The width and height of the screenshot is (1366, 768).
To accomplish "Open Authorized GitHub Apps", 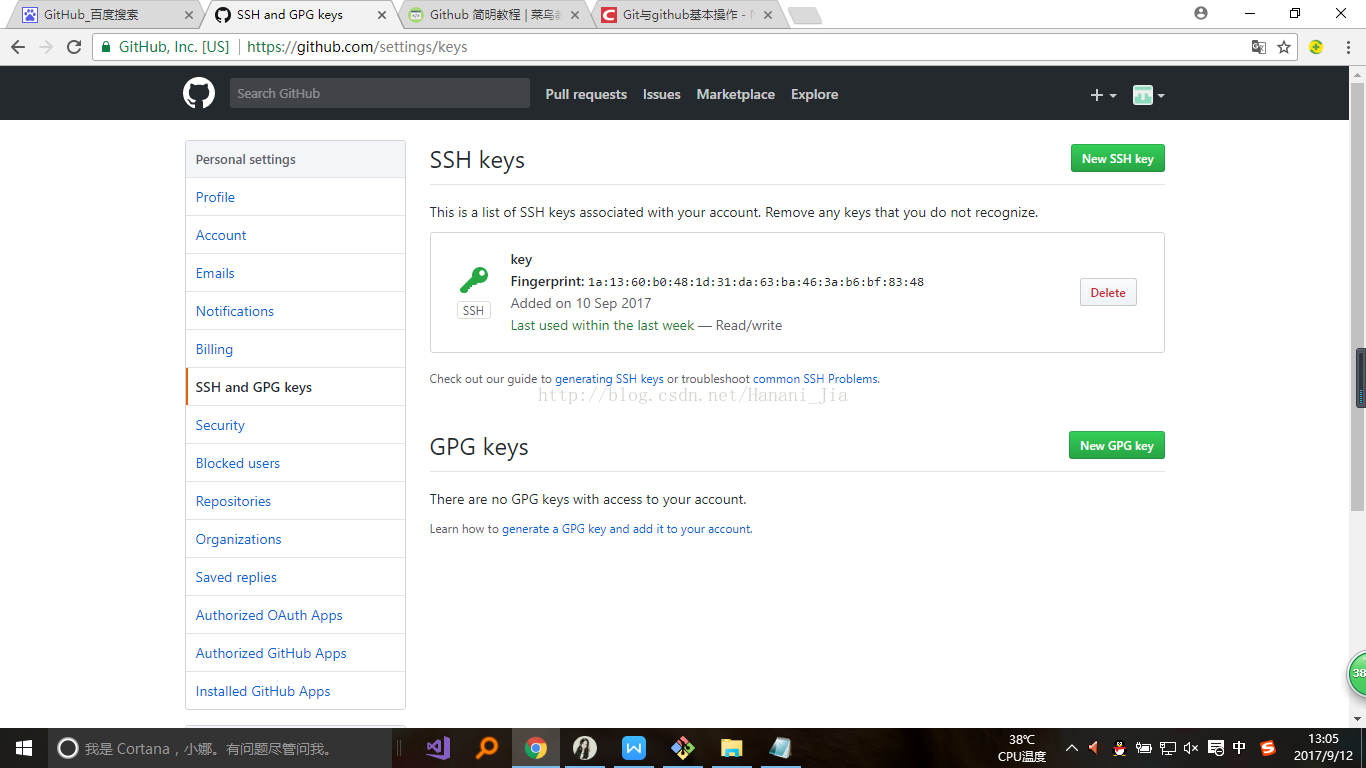I will [295, 653].
